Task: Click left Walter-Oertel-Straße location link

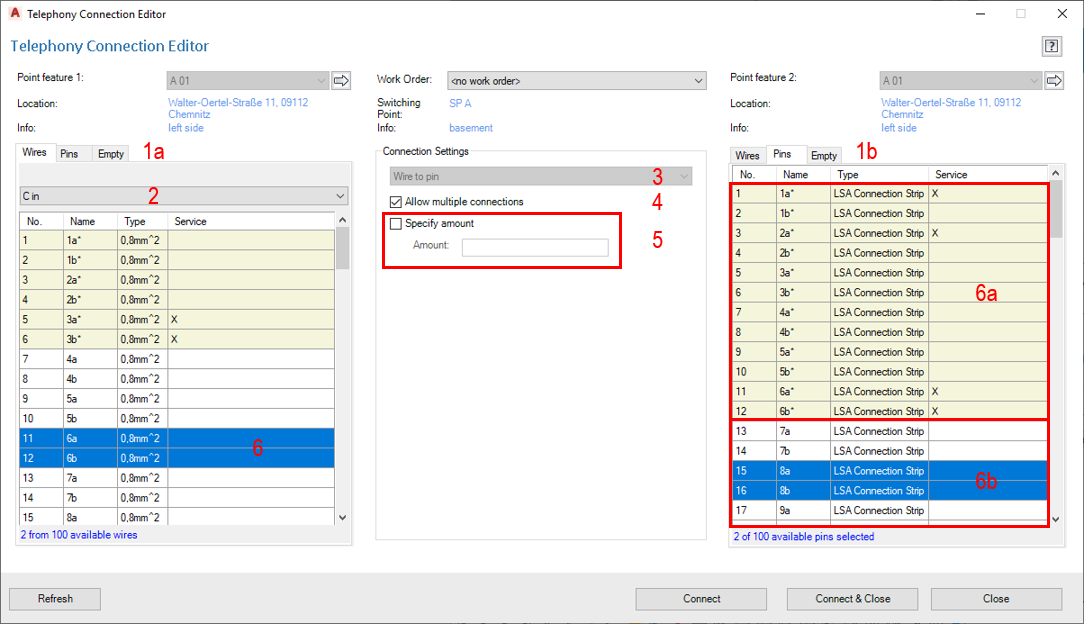Action: [x=238, y=108]
